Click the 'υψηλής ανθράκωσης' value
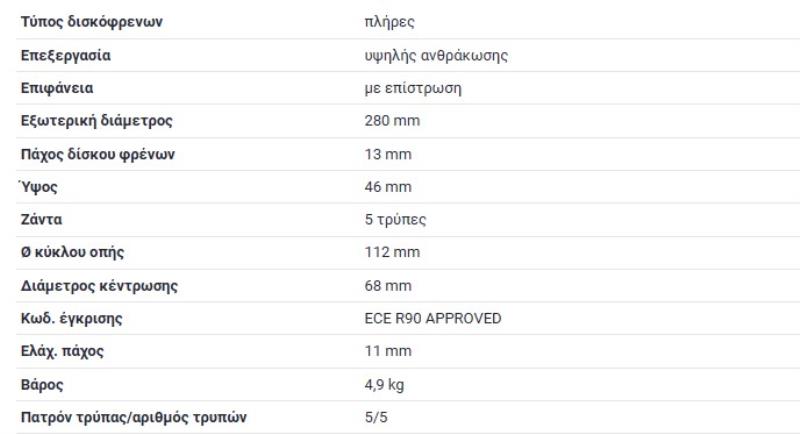This screenshot has height=434, width=800. pyautogui.click(x=438, y=56)
